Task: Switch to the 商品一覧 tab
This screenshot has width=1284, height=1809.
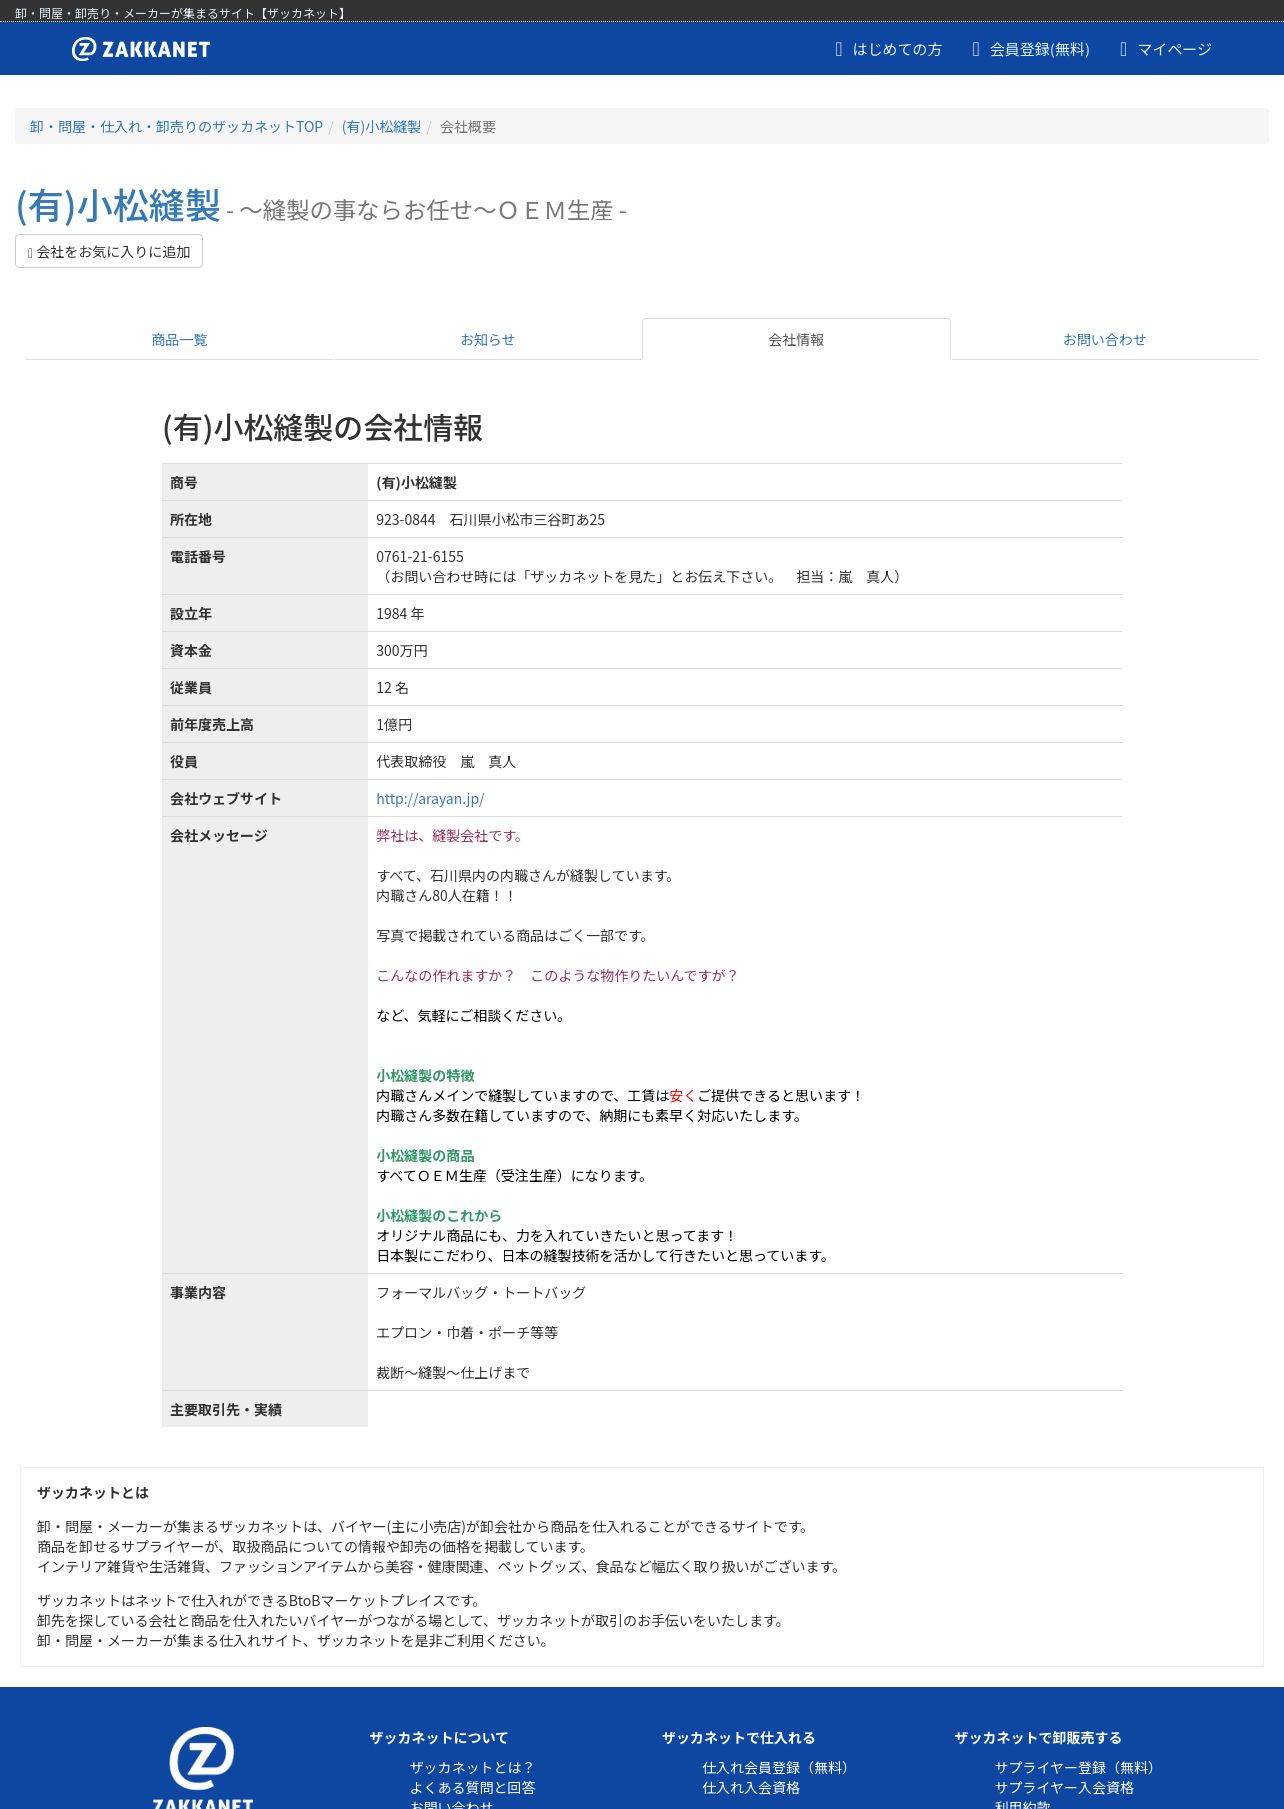Action: pyautogui.click(x=179, y=340)
